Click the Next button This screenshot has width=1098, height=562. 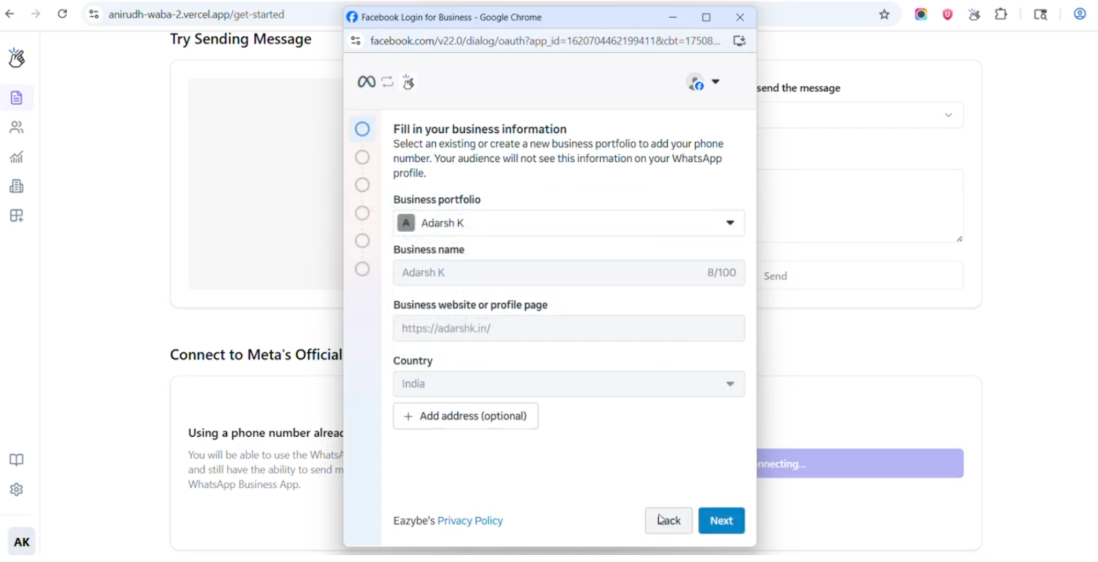(x=721, y=521)
